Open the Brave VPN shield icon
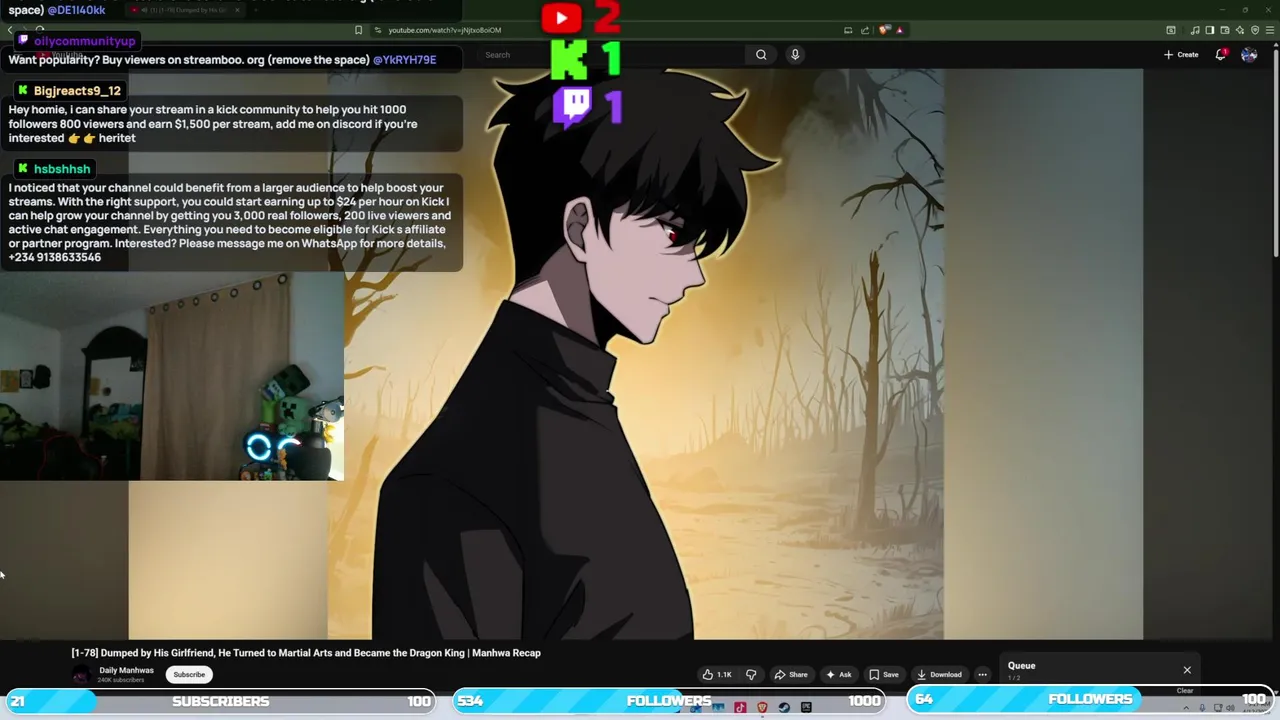Screen dimensions: 1280x720 point(1255,30)
